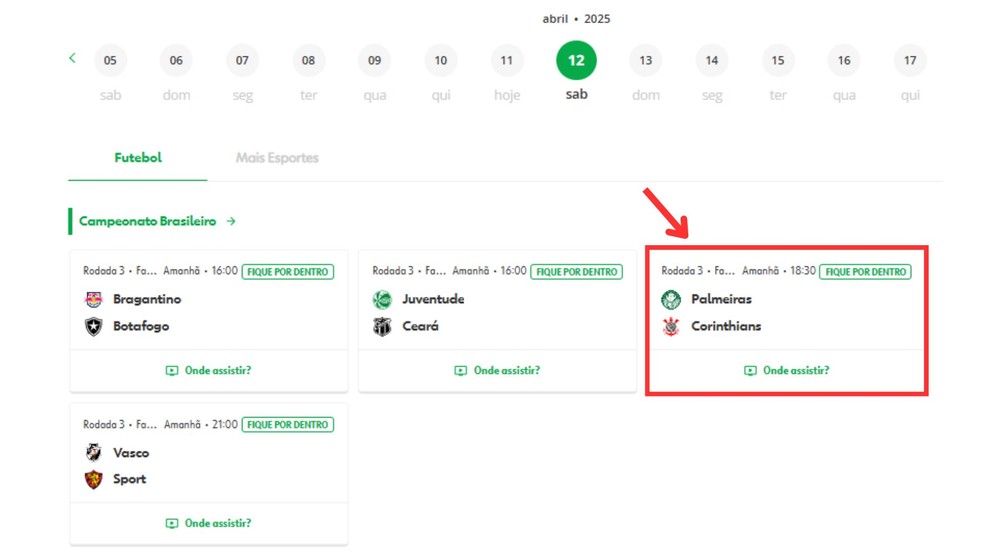Click the 21:00 match time text
The height and width of the screenshot is (554, 984).
pos(225,425)
